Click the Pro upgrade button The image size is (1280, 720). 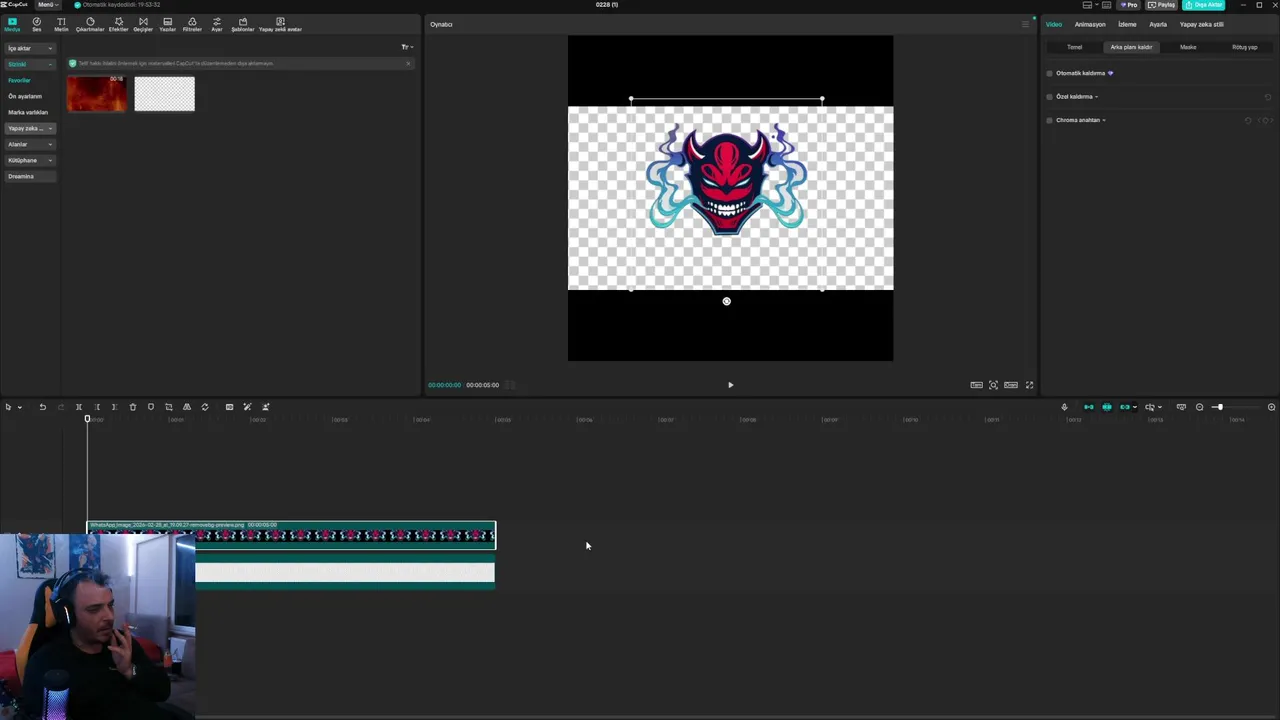(x=1129, y=5)
